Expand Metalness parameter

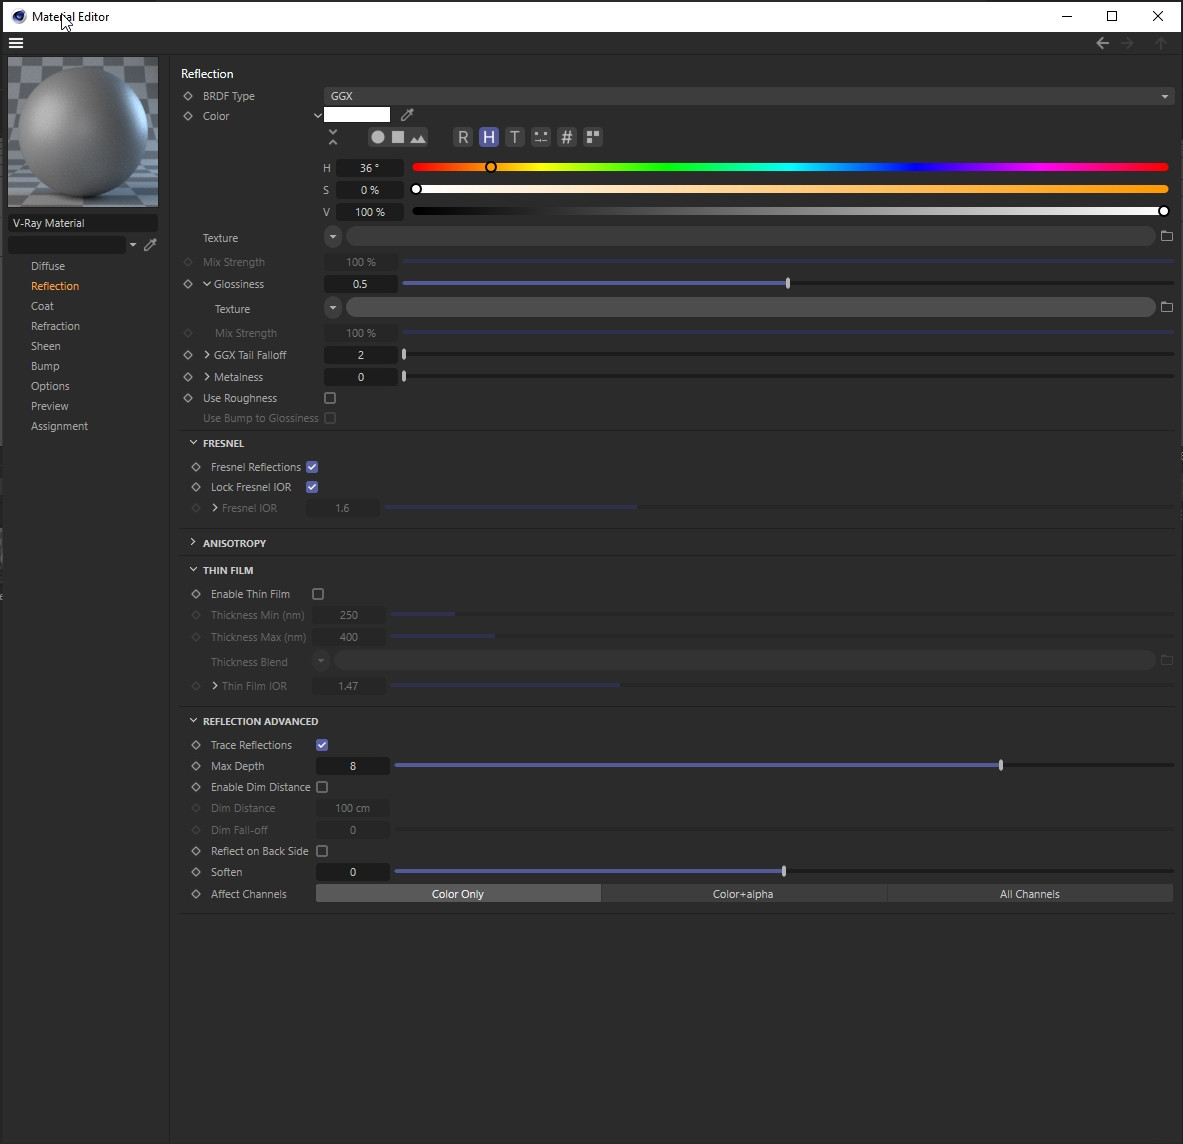[207, 377]
